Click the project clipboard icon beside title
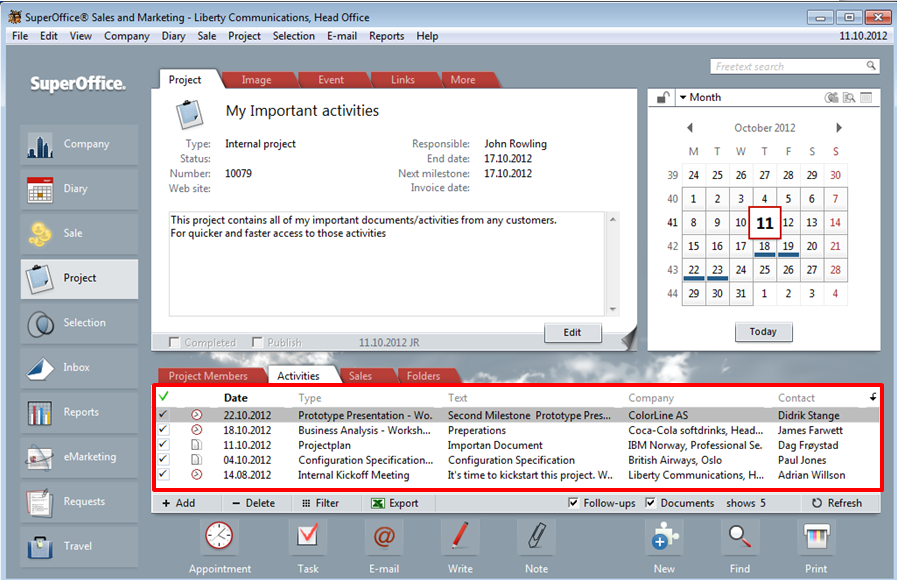The width and height of the screenshot is (897, 580). click(x=189, y=114)
